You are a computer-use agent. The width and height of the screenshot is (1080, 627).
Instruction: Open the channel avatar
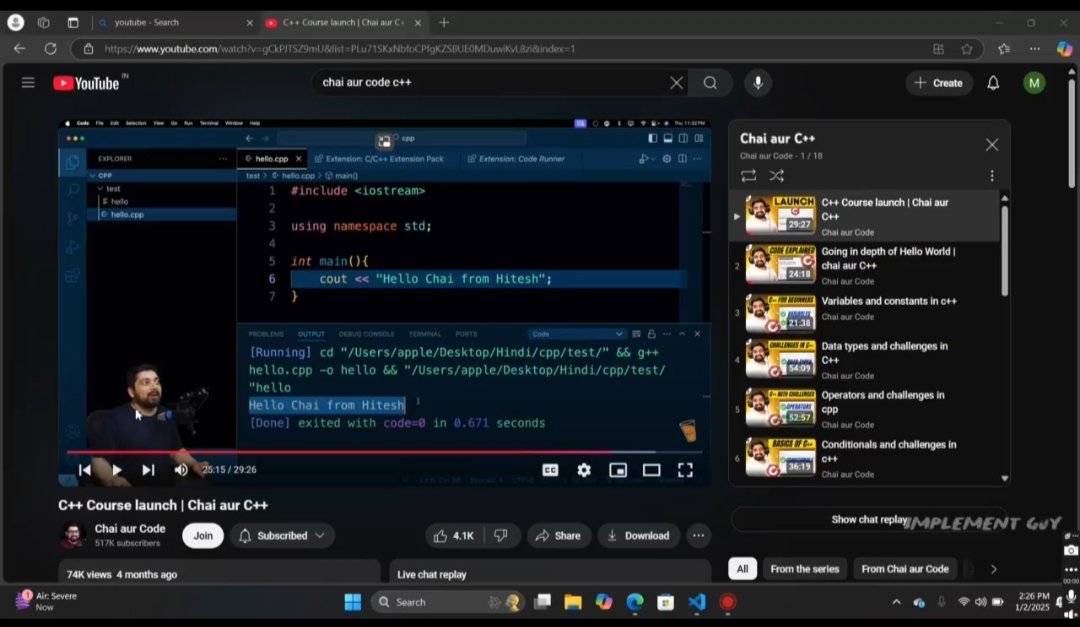coord(72,535)
